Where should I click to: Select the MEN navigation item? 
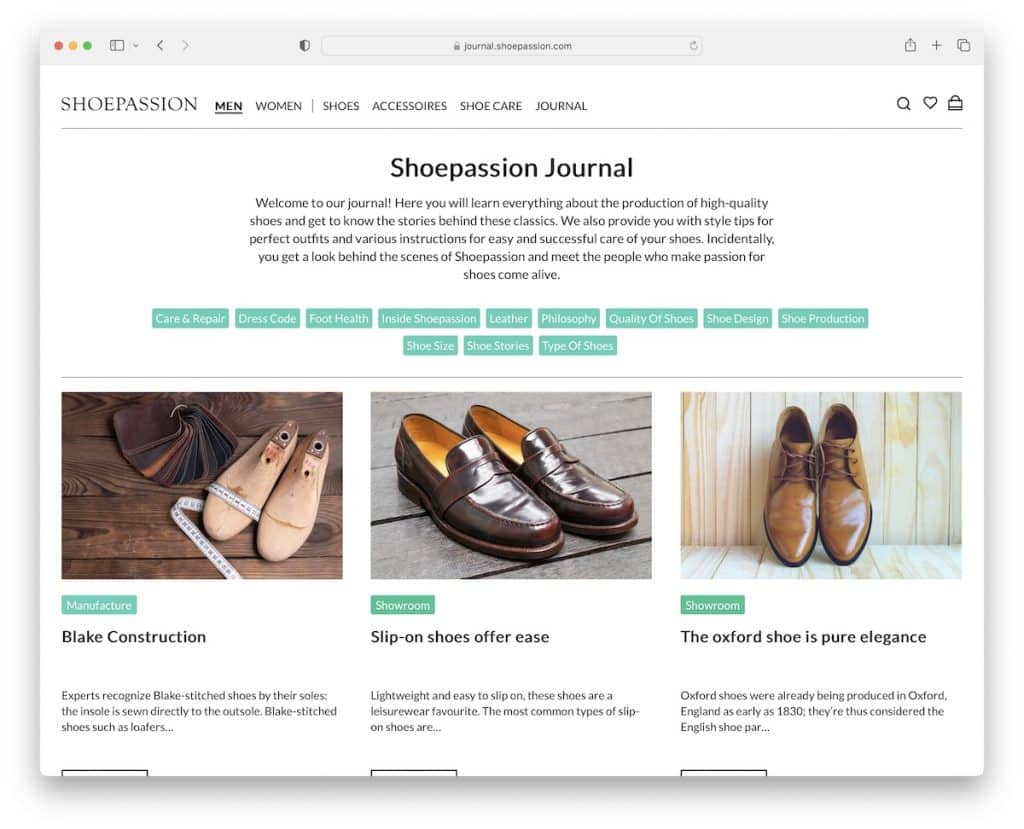pyautogui.click(x=229, y=106)
